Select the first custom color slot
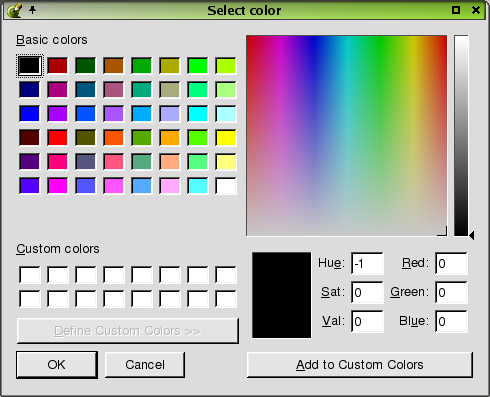This screenshot has height=397, width=490. click(30, 275)
